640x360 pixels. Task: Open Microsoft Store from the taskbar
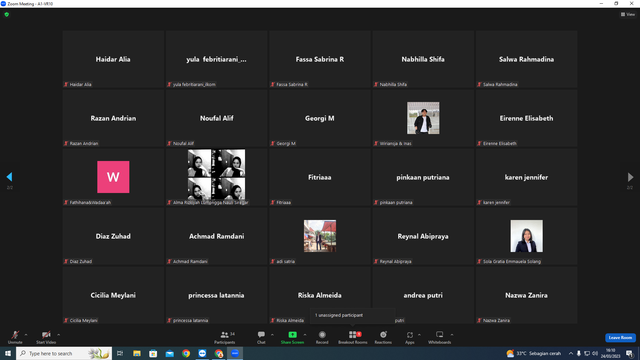(x=153, y=353)
